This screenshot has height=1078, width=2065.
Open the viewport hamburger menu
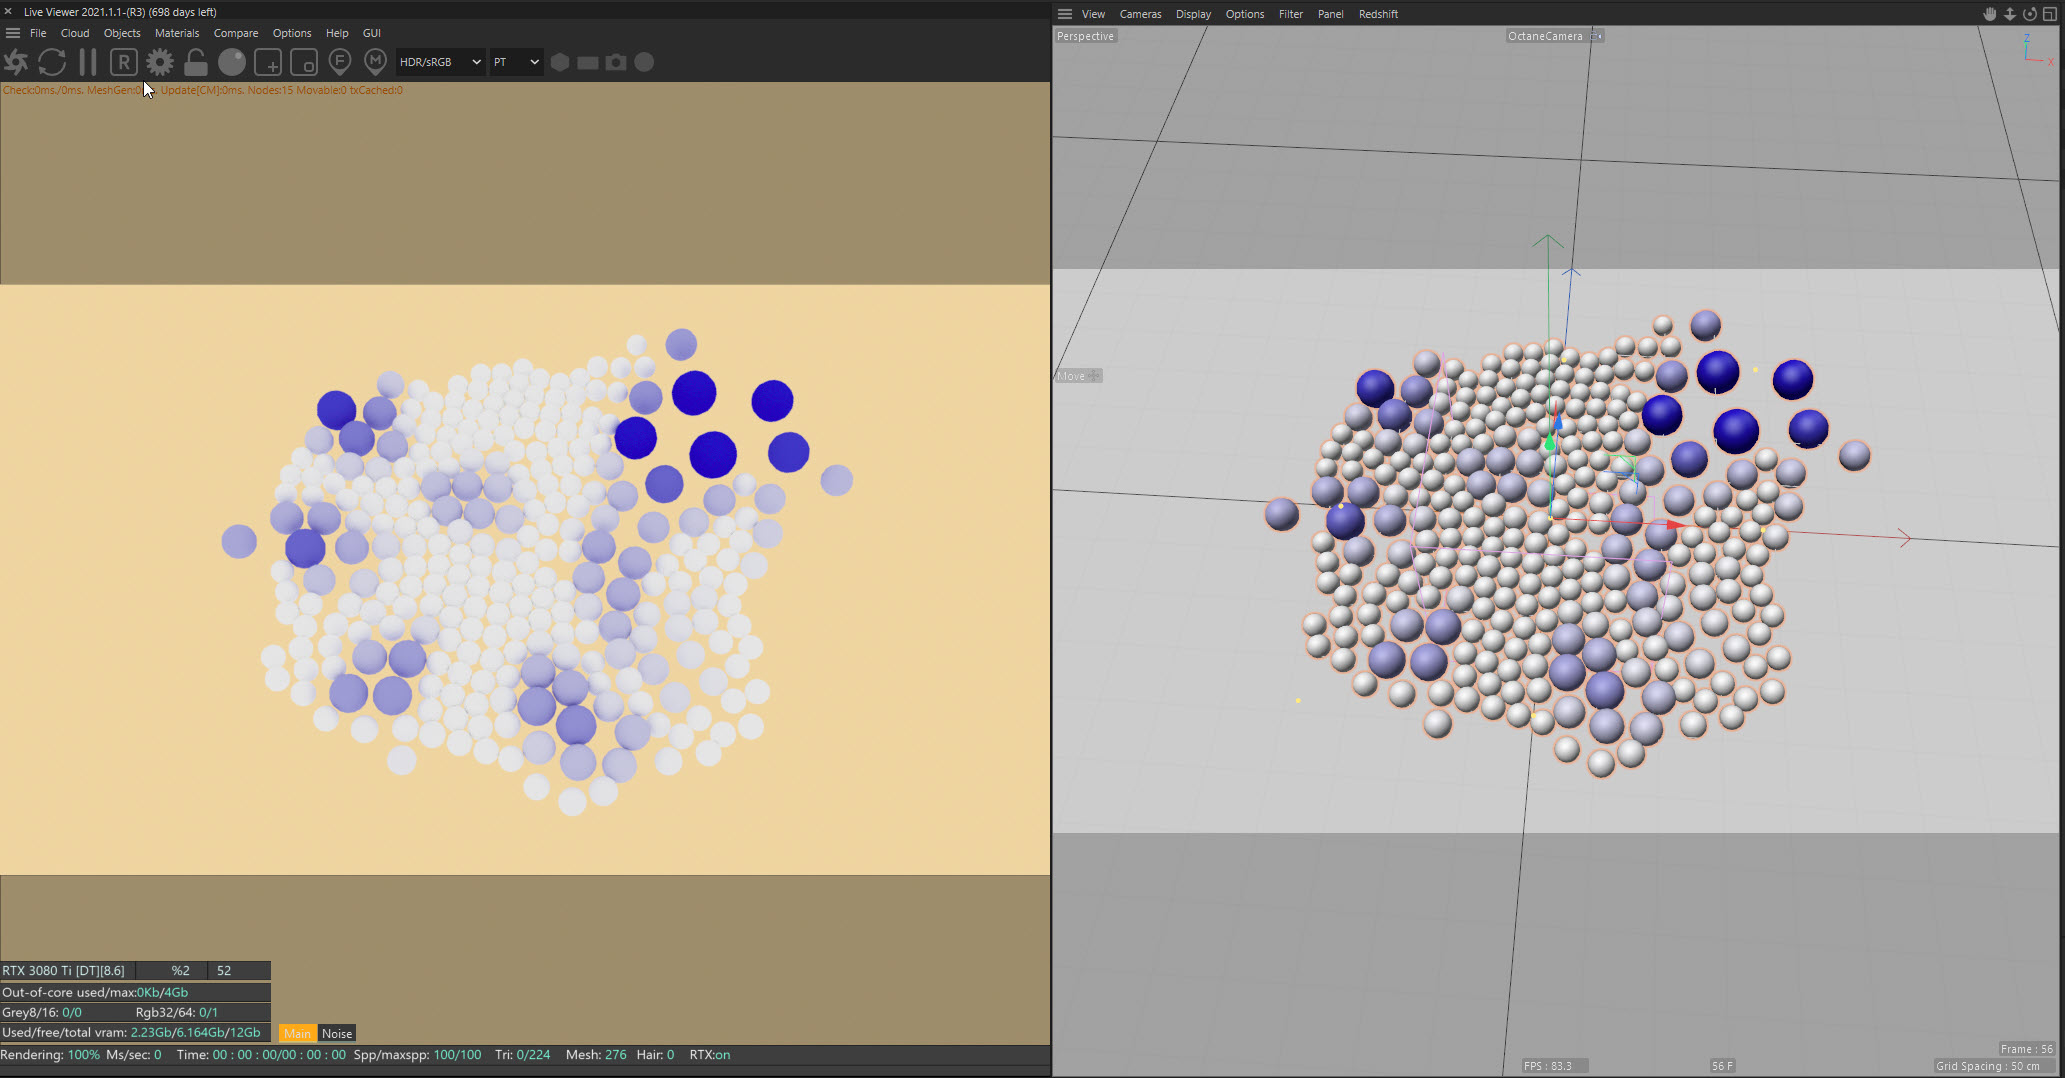pos(1065,14)
